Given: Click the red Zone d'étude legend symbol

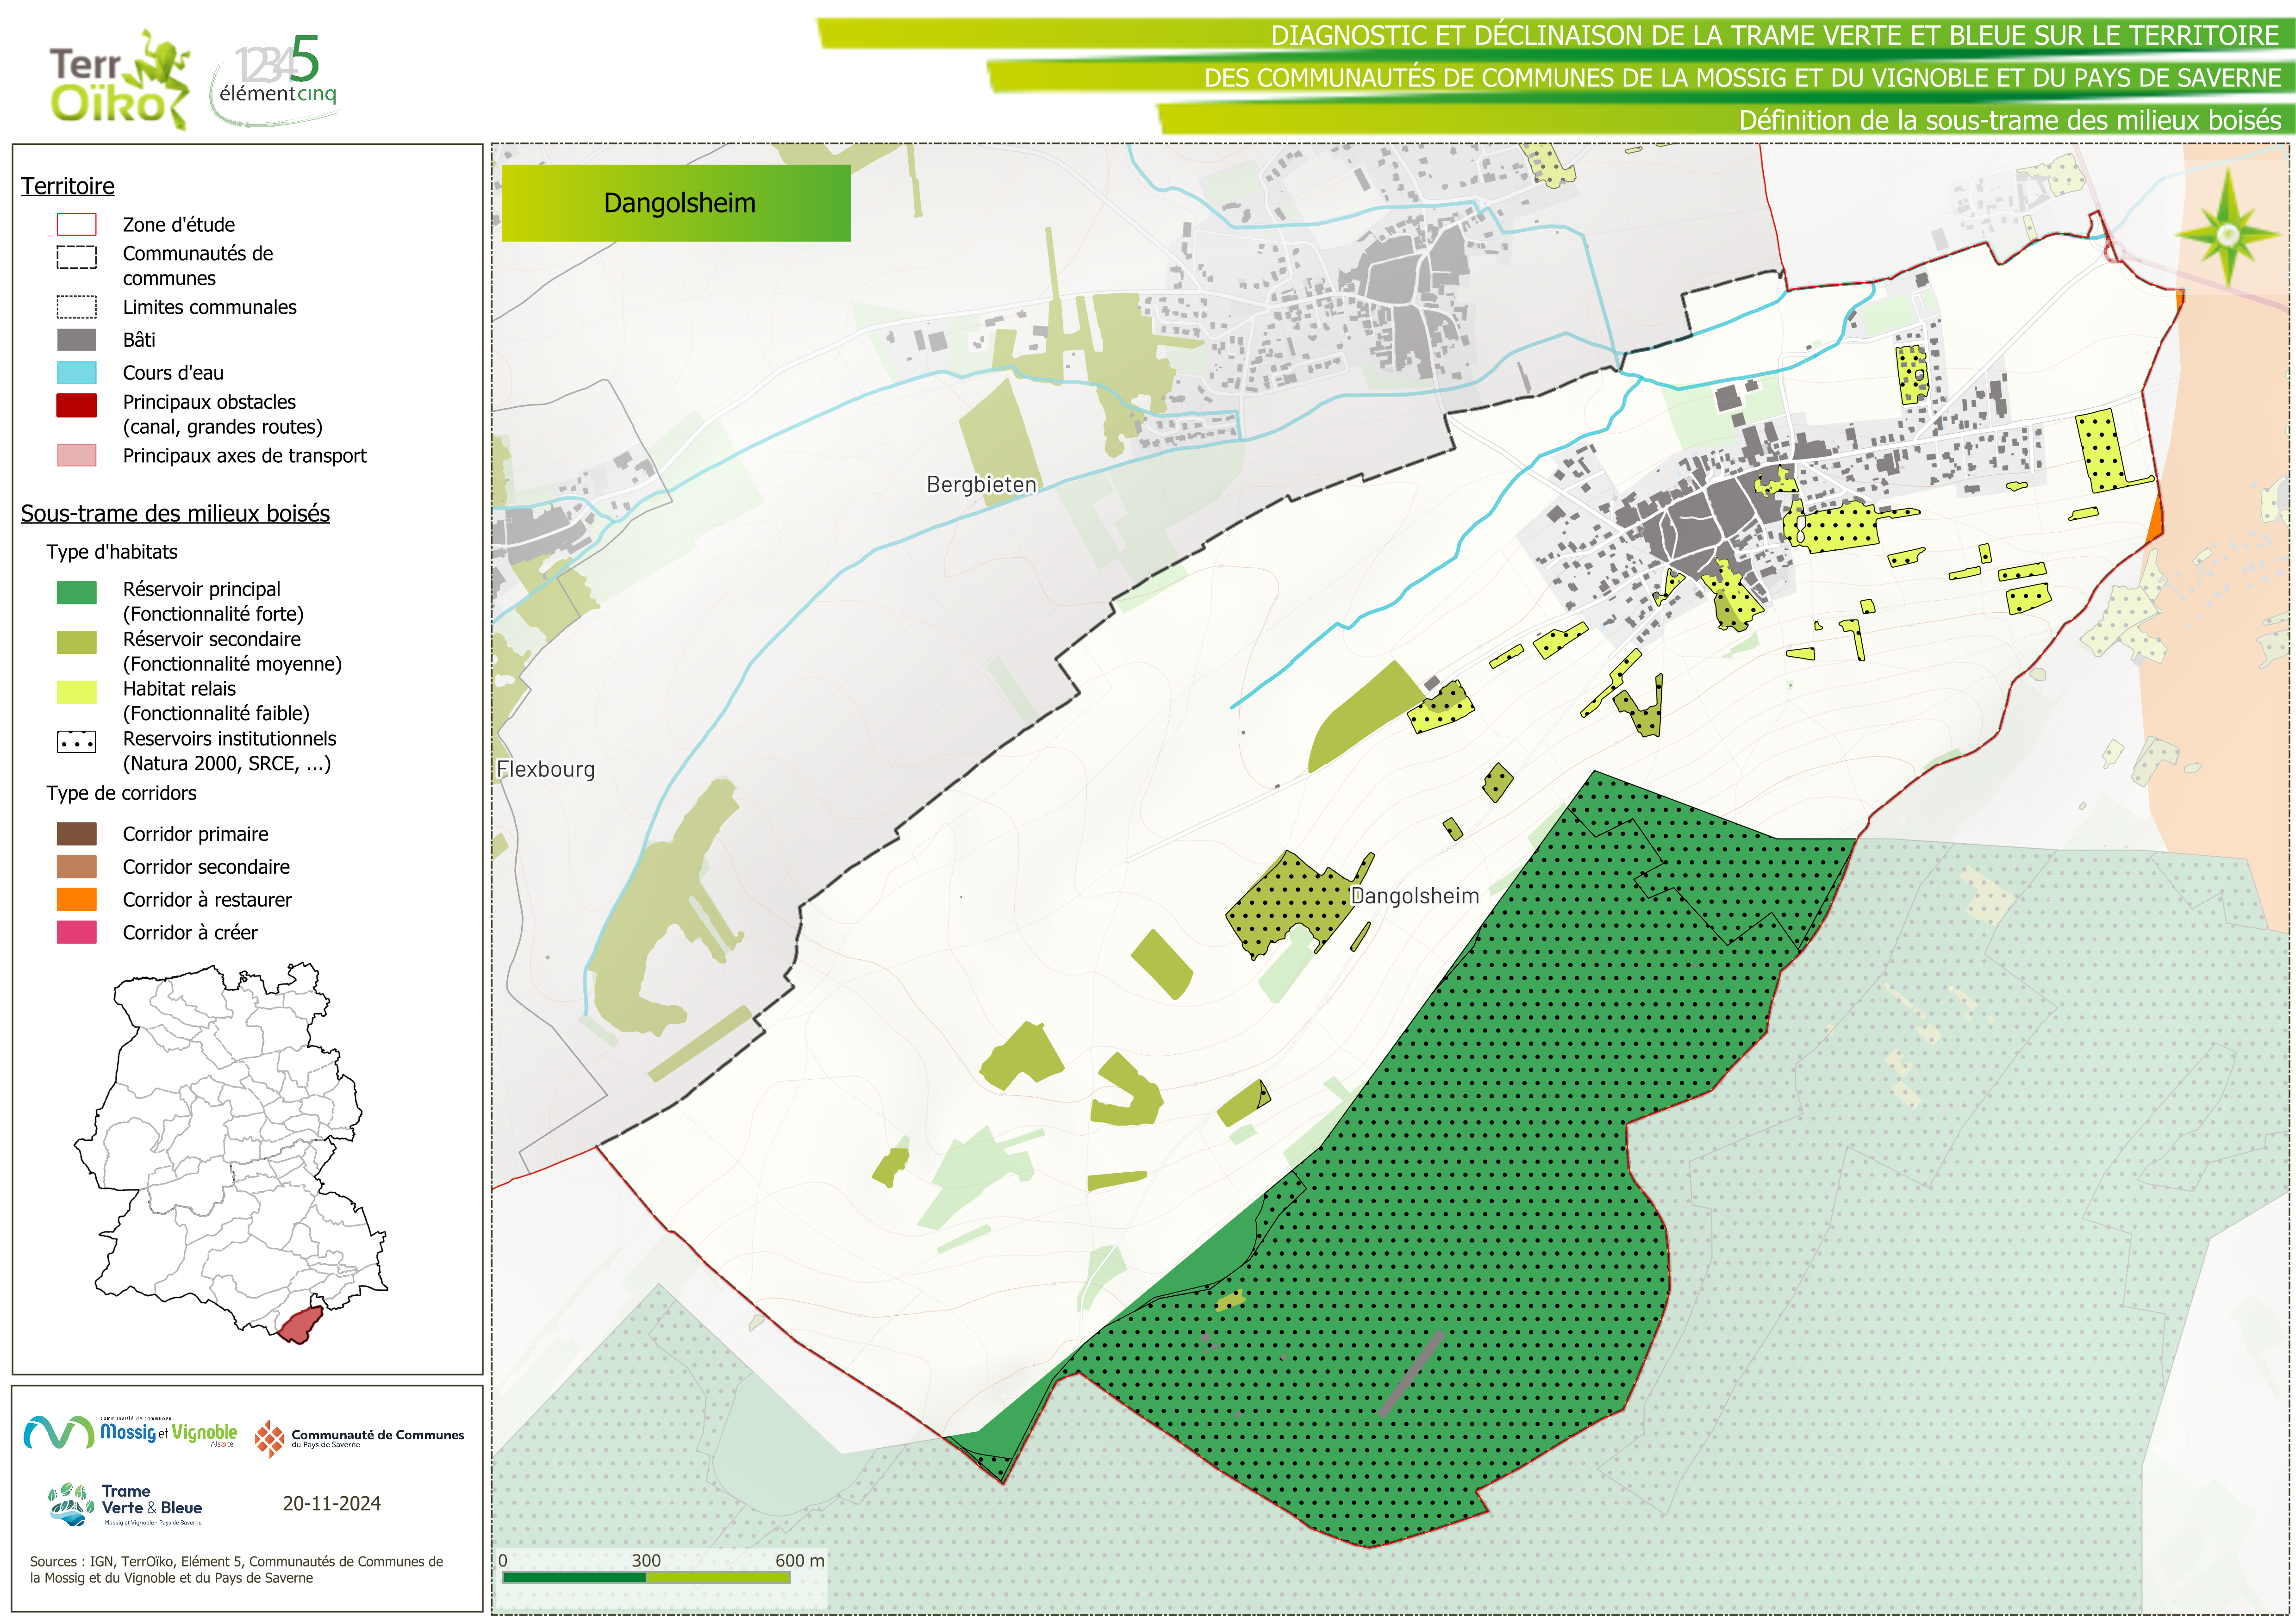Looking at the screenshot, I should (x=77, y=225).
